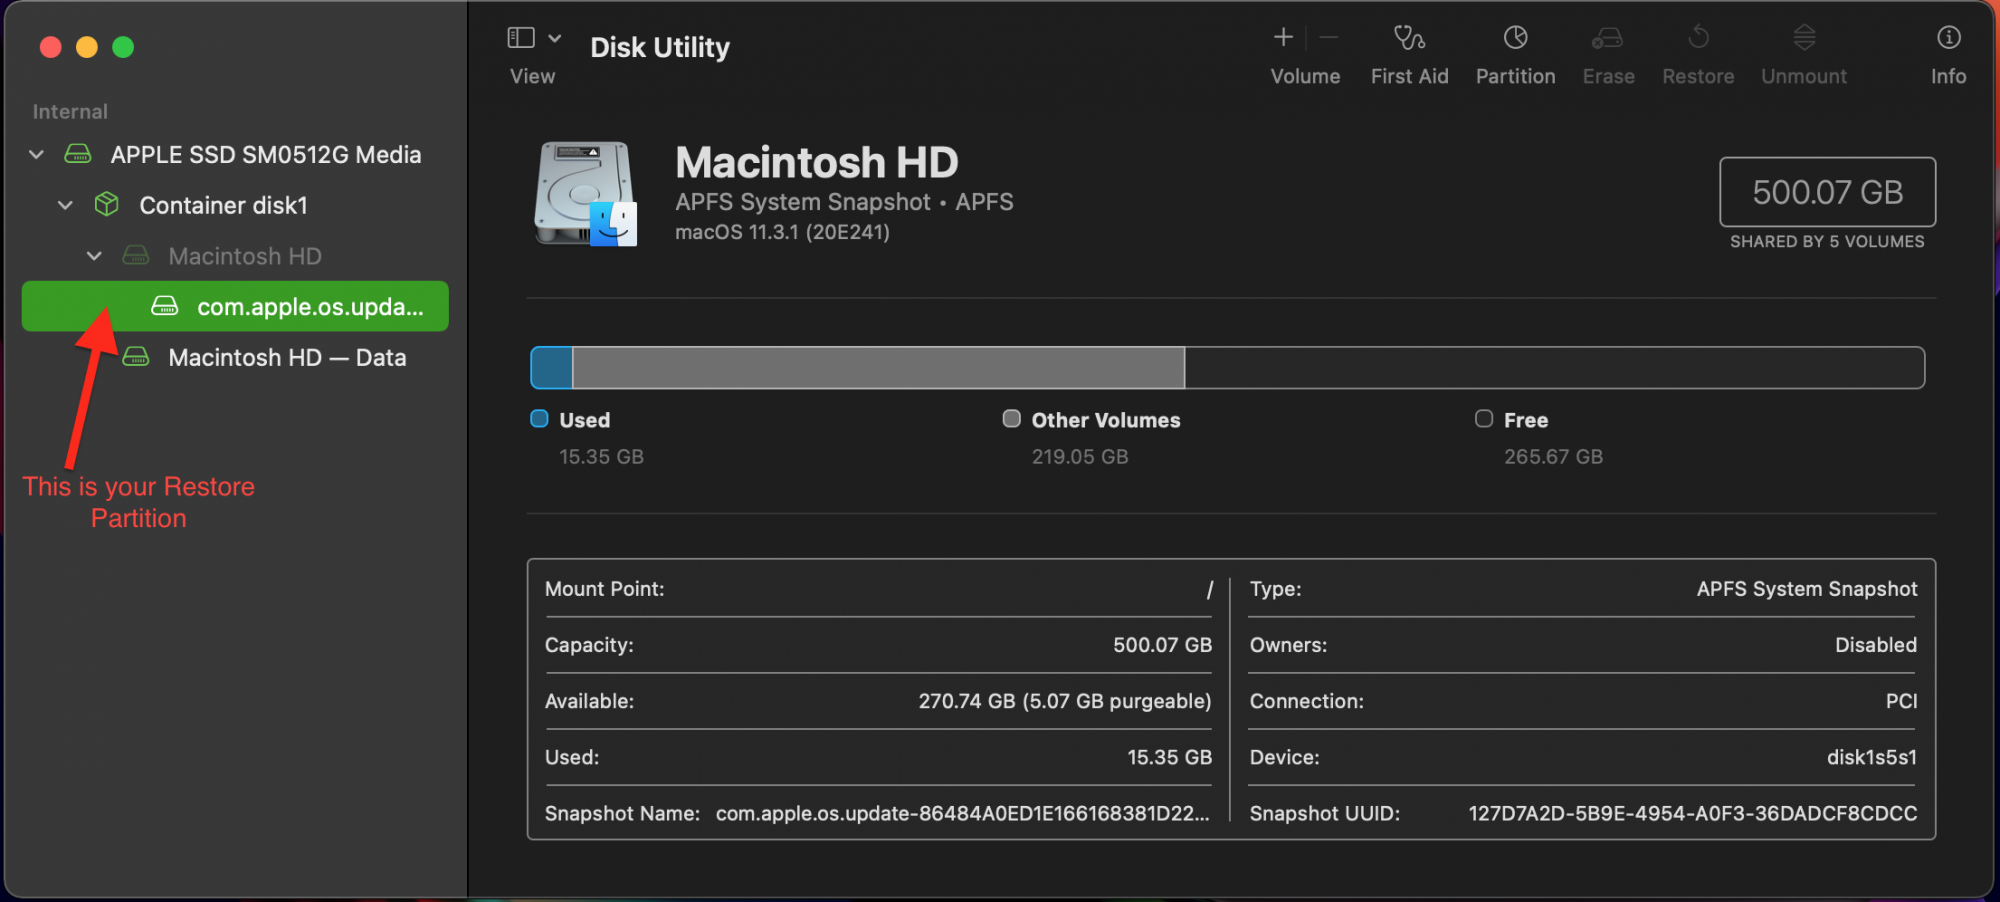
Task: Click the View toolbar label
Action: 532,76
